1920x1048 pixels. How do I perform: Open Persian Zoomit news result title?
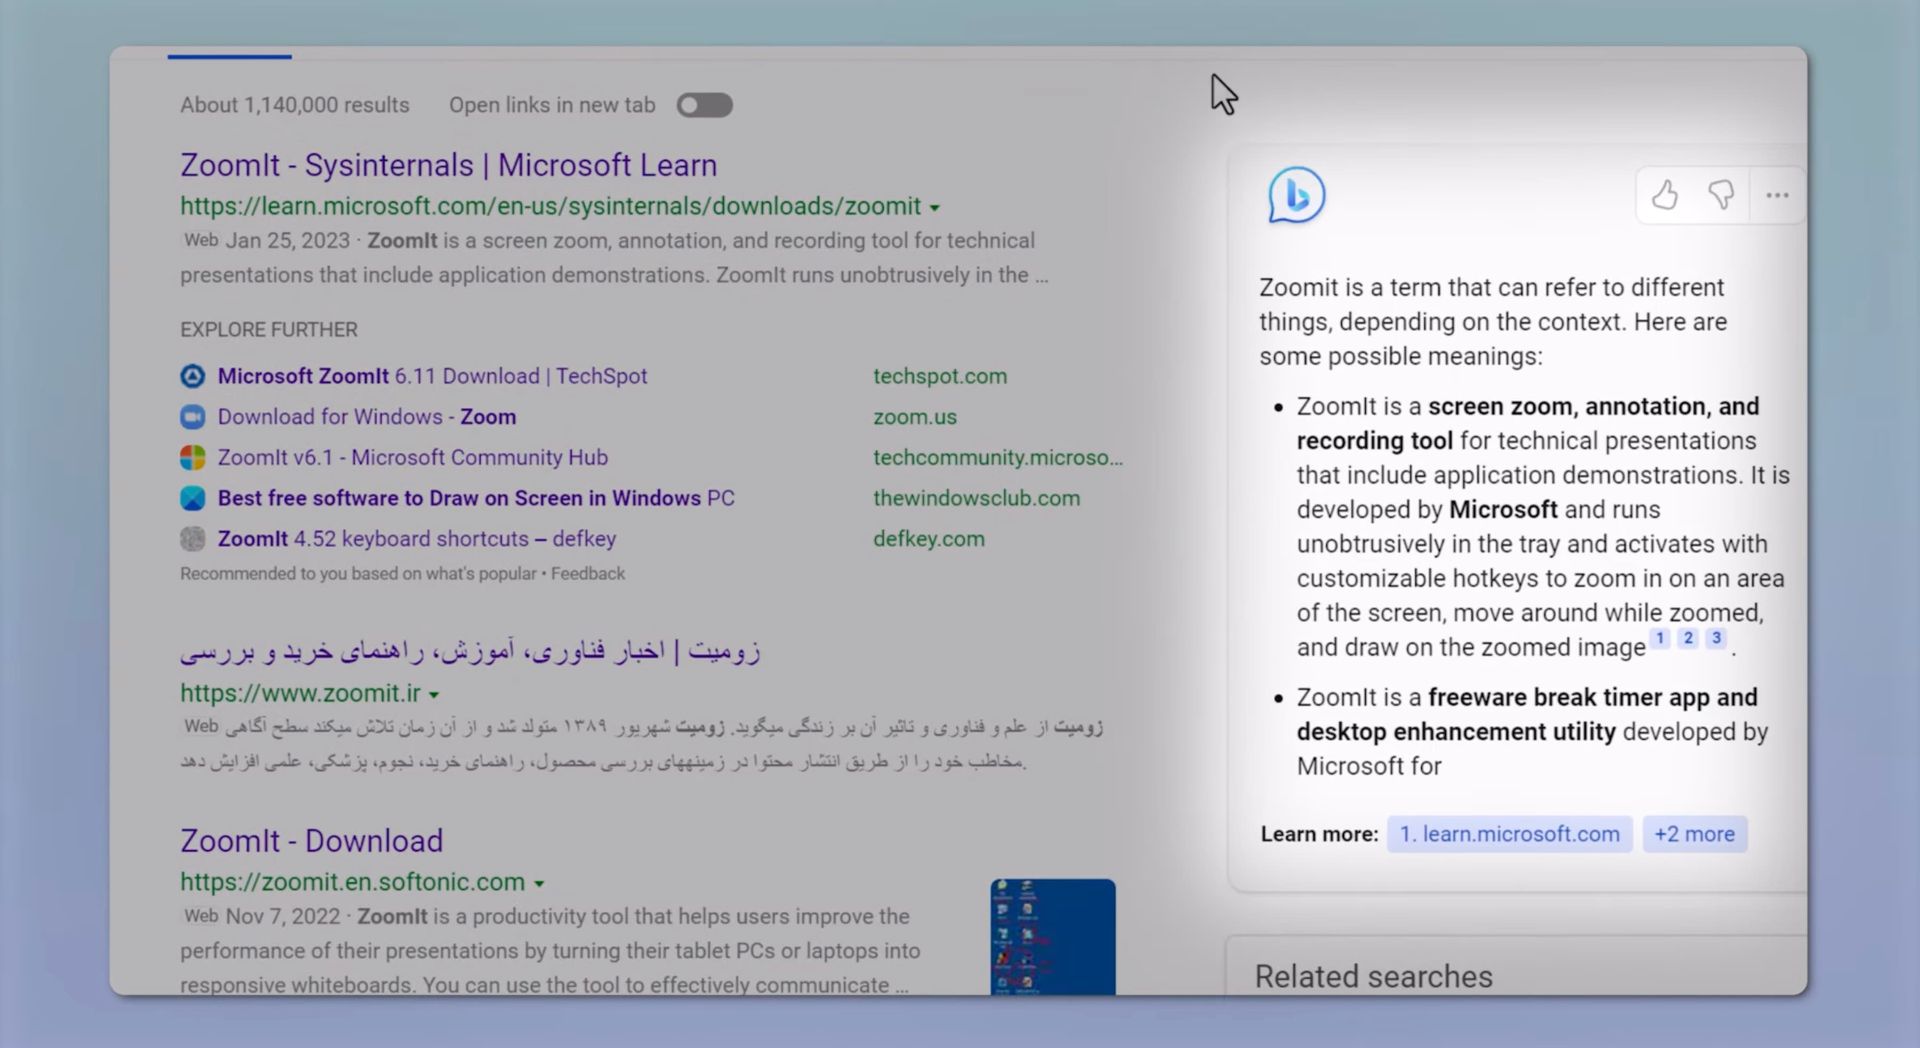470,651
